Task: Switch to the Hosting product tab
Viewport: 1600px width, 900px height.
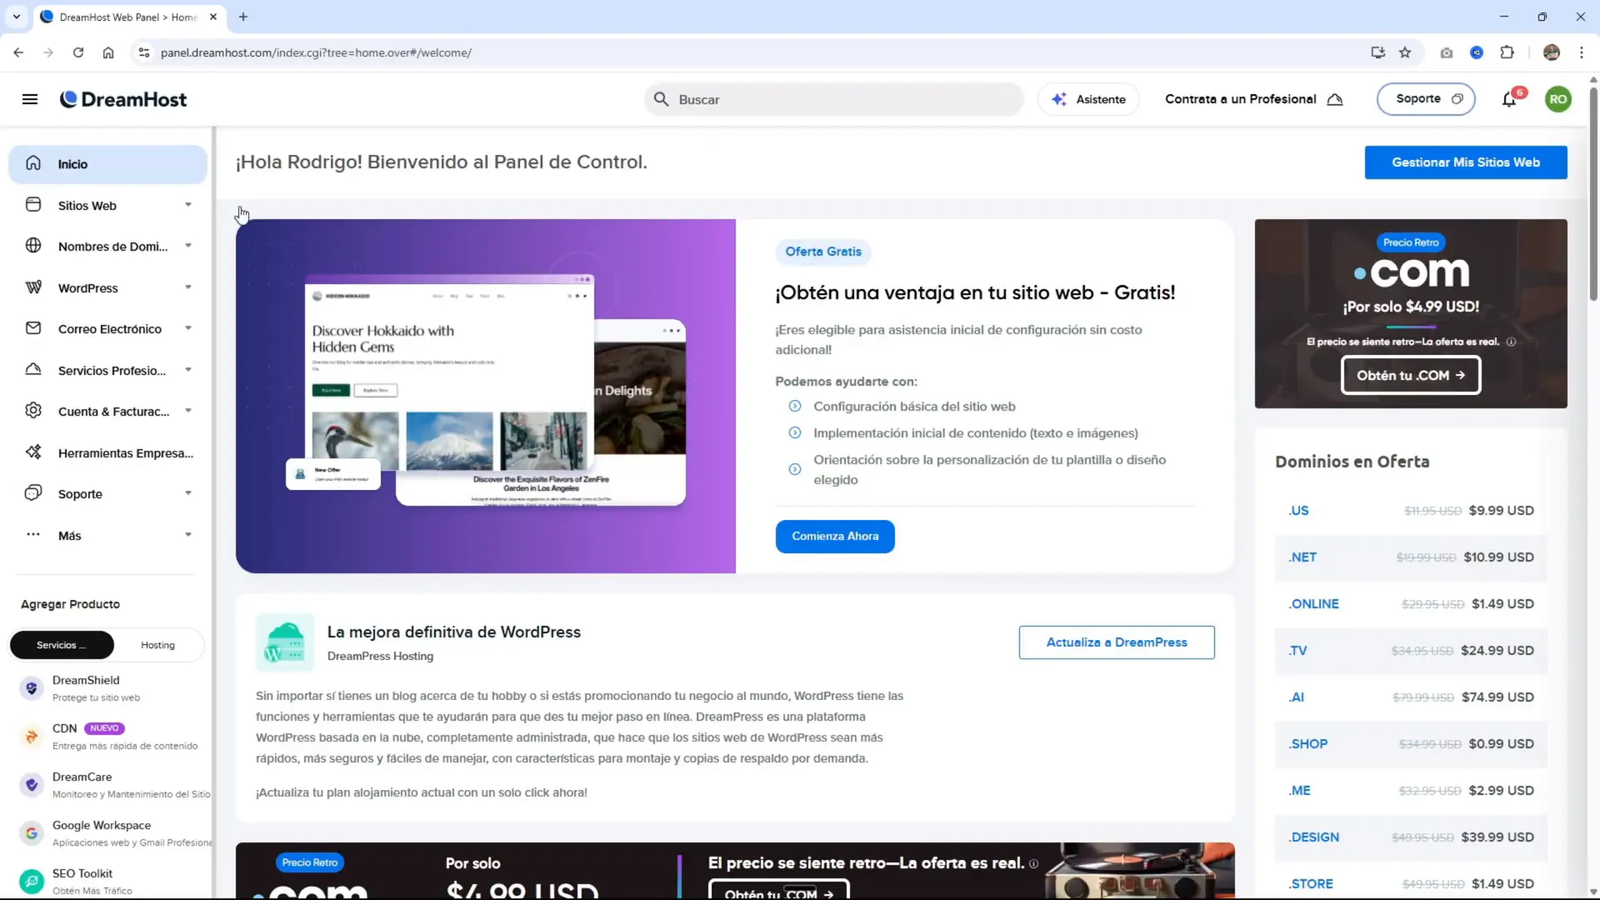Action: (158, 645)
